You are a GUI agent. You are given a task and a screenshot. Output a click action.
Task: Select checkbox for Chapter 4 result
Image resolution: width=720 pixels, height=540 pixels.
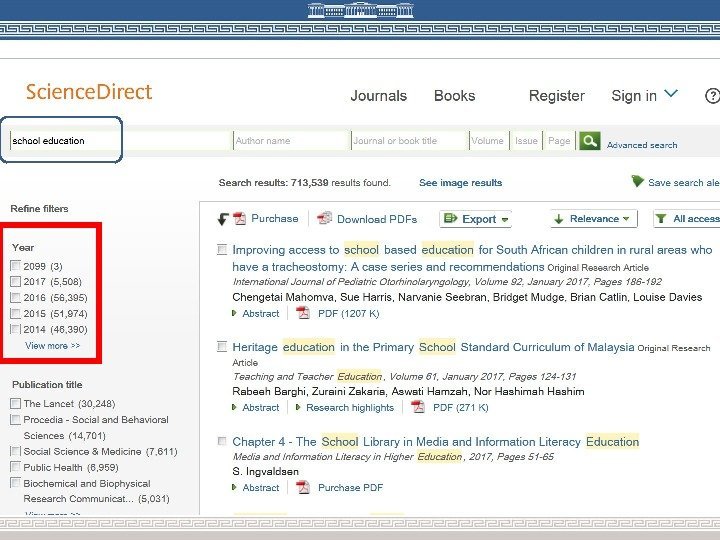click(222, 441)
